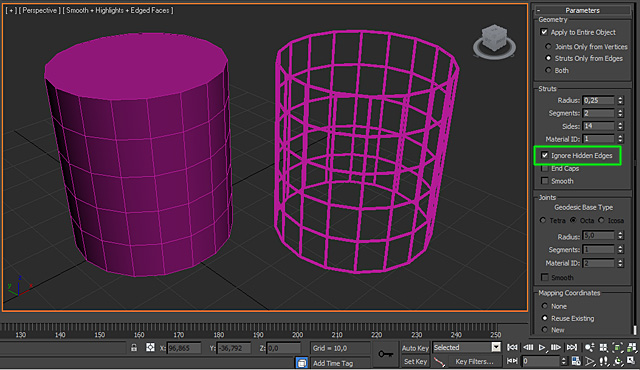Click the isolate selection toggle icon by Add Time Tag

click(x=302, y=363)
